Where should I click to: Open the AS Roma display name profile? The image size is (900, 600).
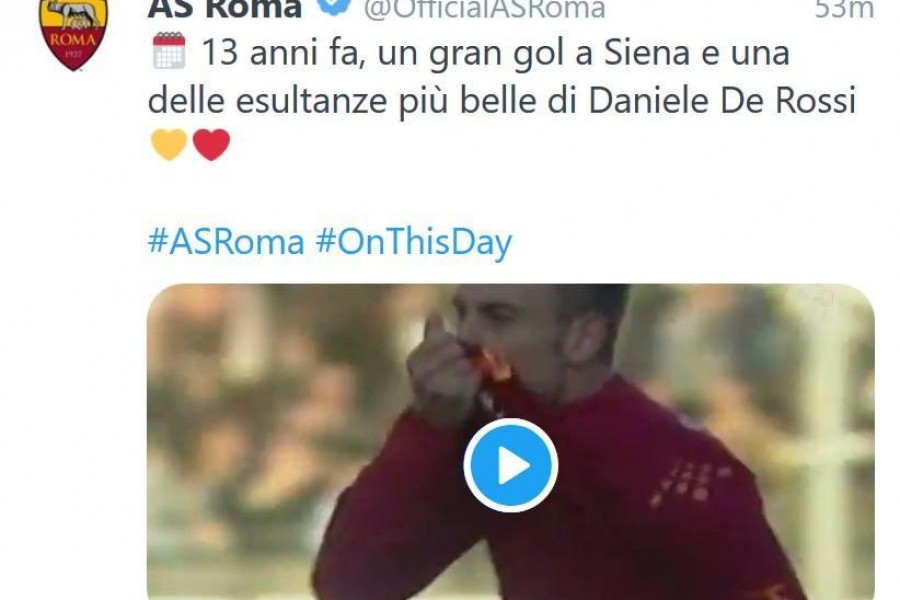tap(224, 8)
